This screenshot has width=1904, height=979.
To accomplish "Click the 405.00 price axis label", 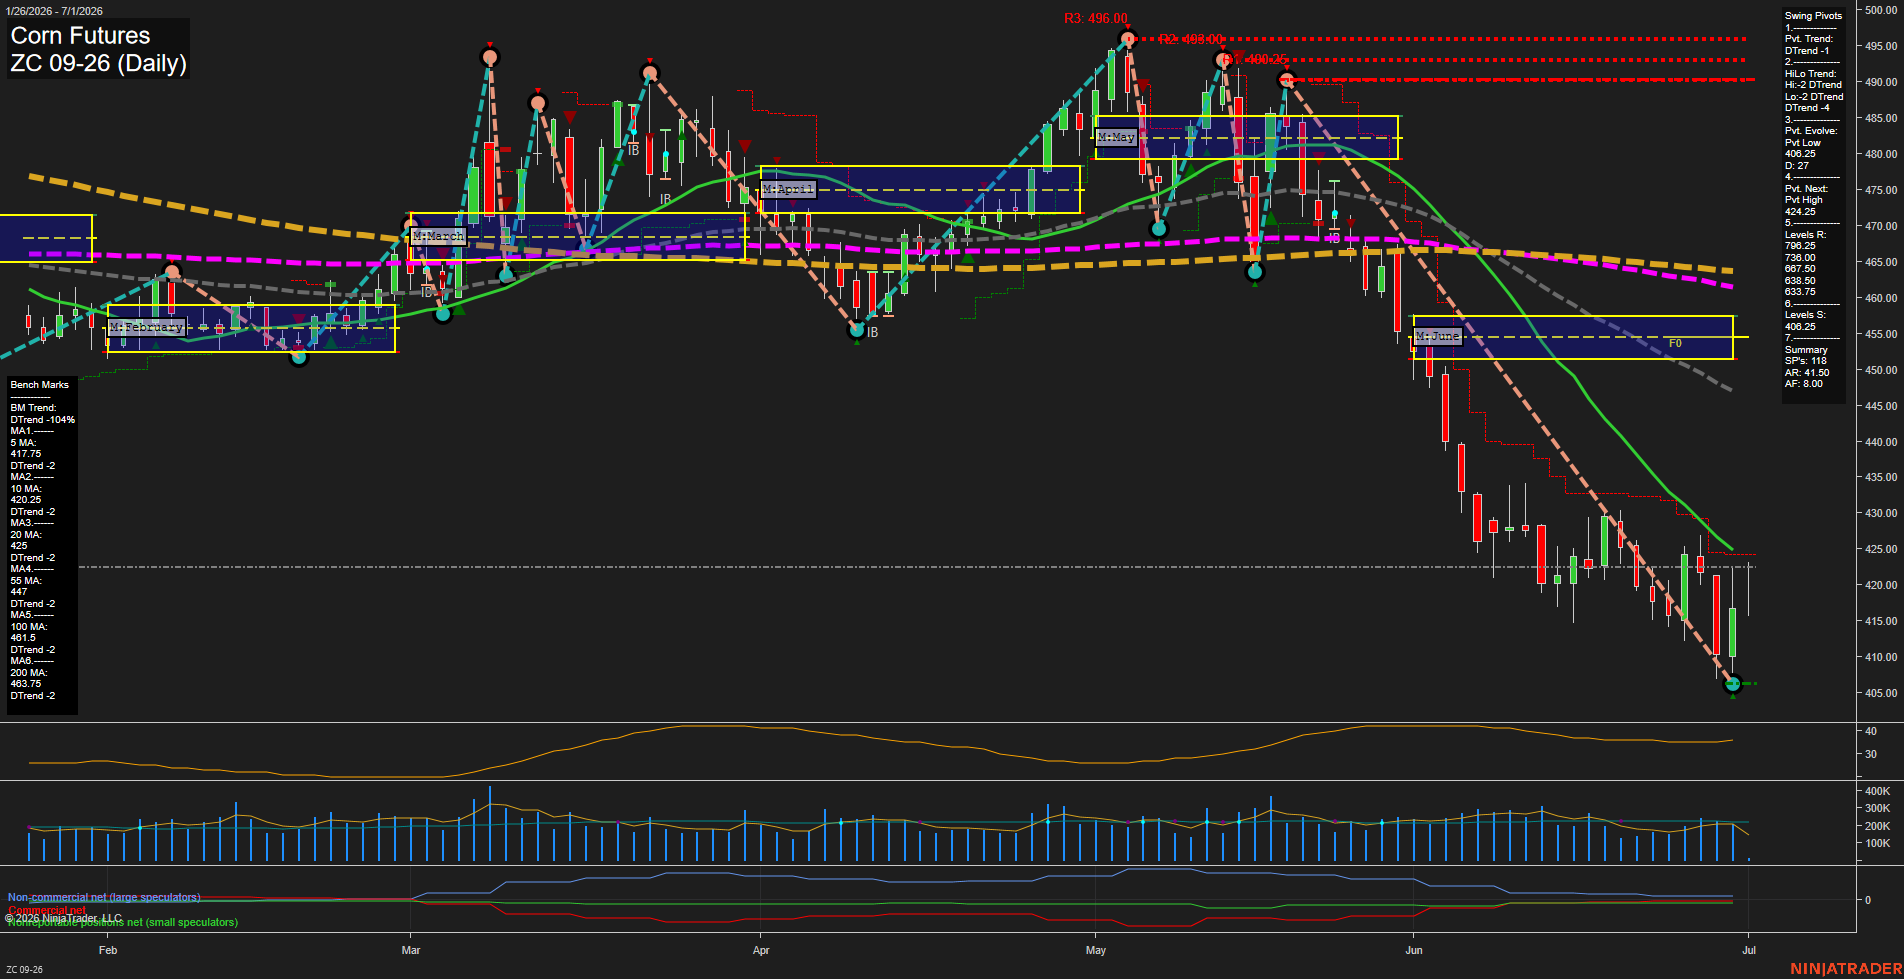I will point(1881,693).
